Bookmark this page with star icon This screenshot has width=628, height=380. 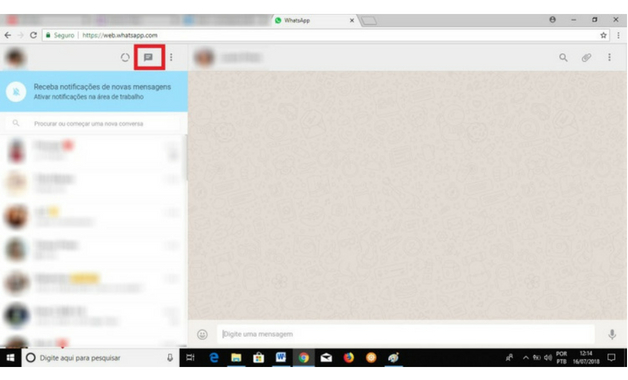pos(603,35)
